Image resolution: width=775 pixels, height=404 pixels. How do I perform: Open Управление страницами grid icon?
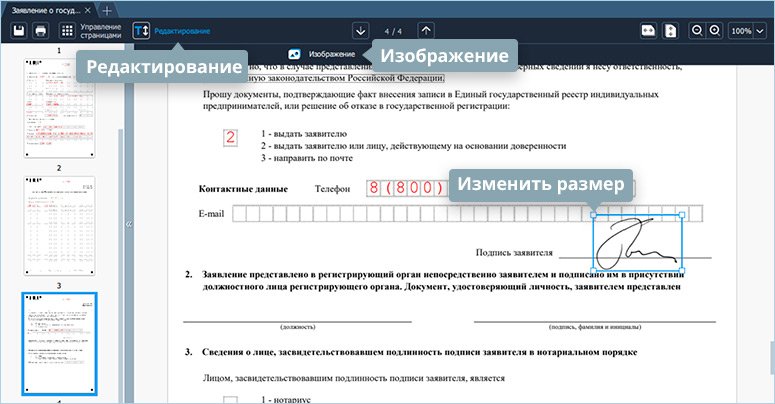[67, 31]
